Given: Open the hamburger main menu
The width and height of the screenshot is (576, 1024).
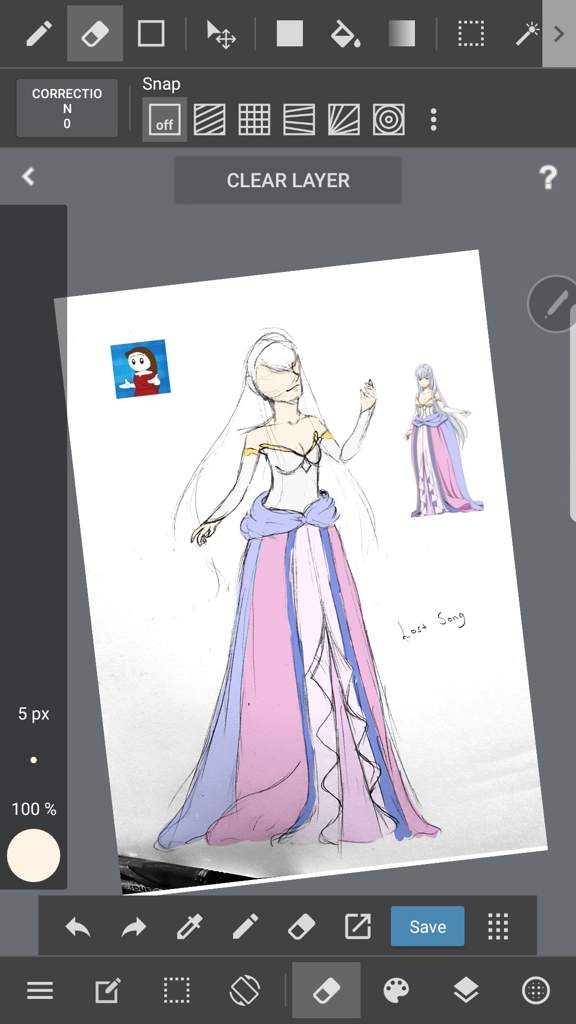Looking at the screenshot, I should point(40,991).
